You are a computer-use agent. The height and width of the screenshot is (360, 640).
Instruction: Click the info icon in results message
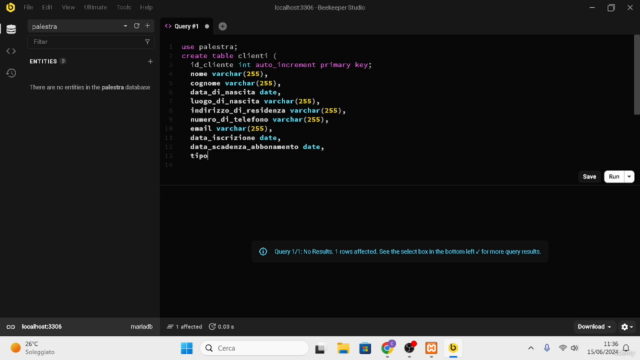[x=263, y=251]
